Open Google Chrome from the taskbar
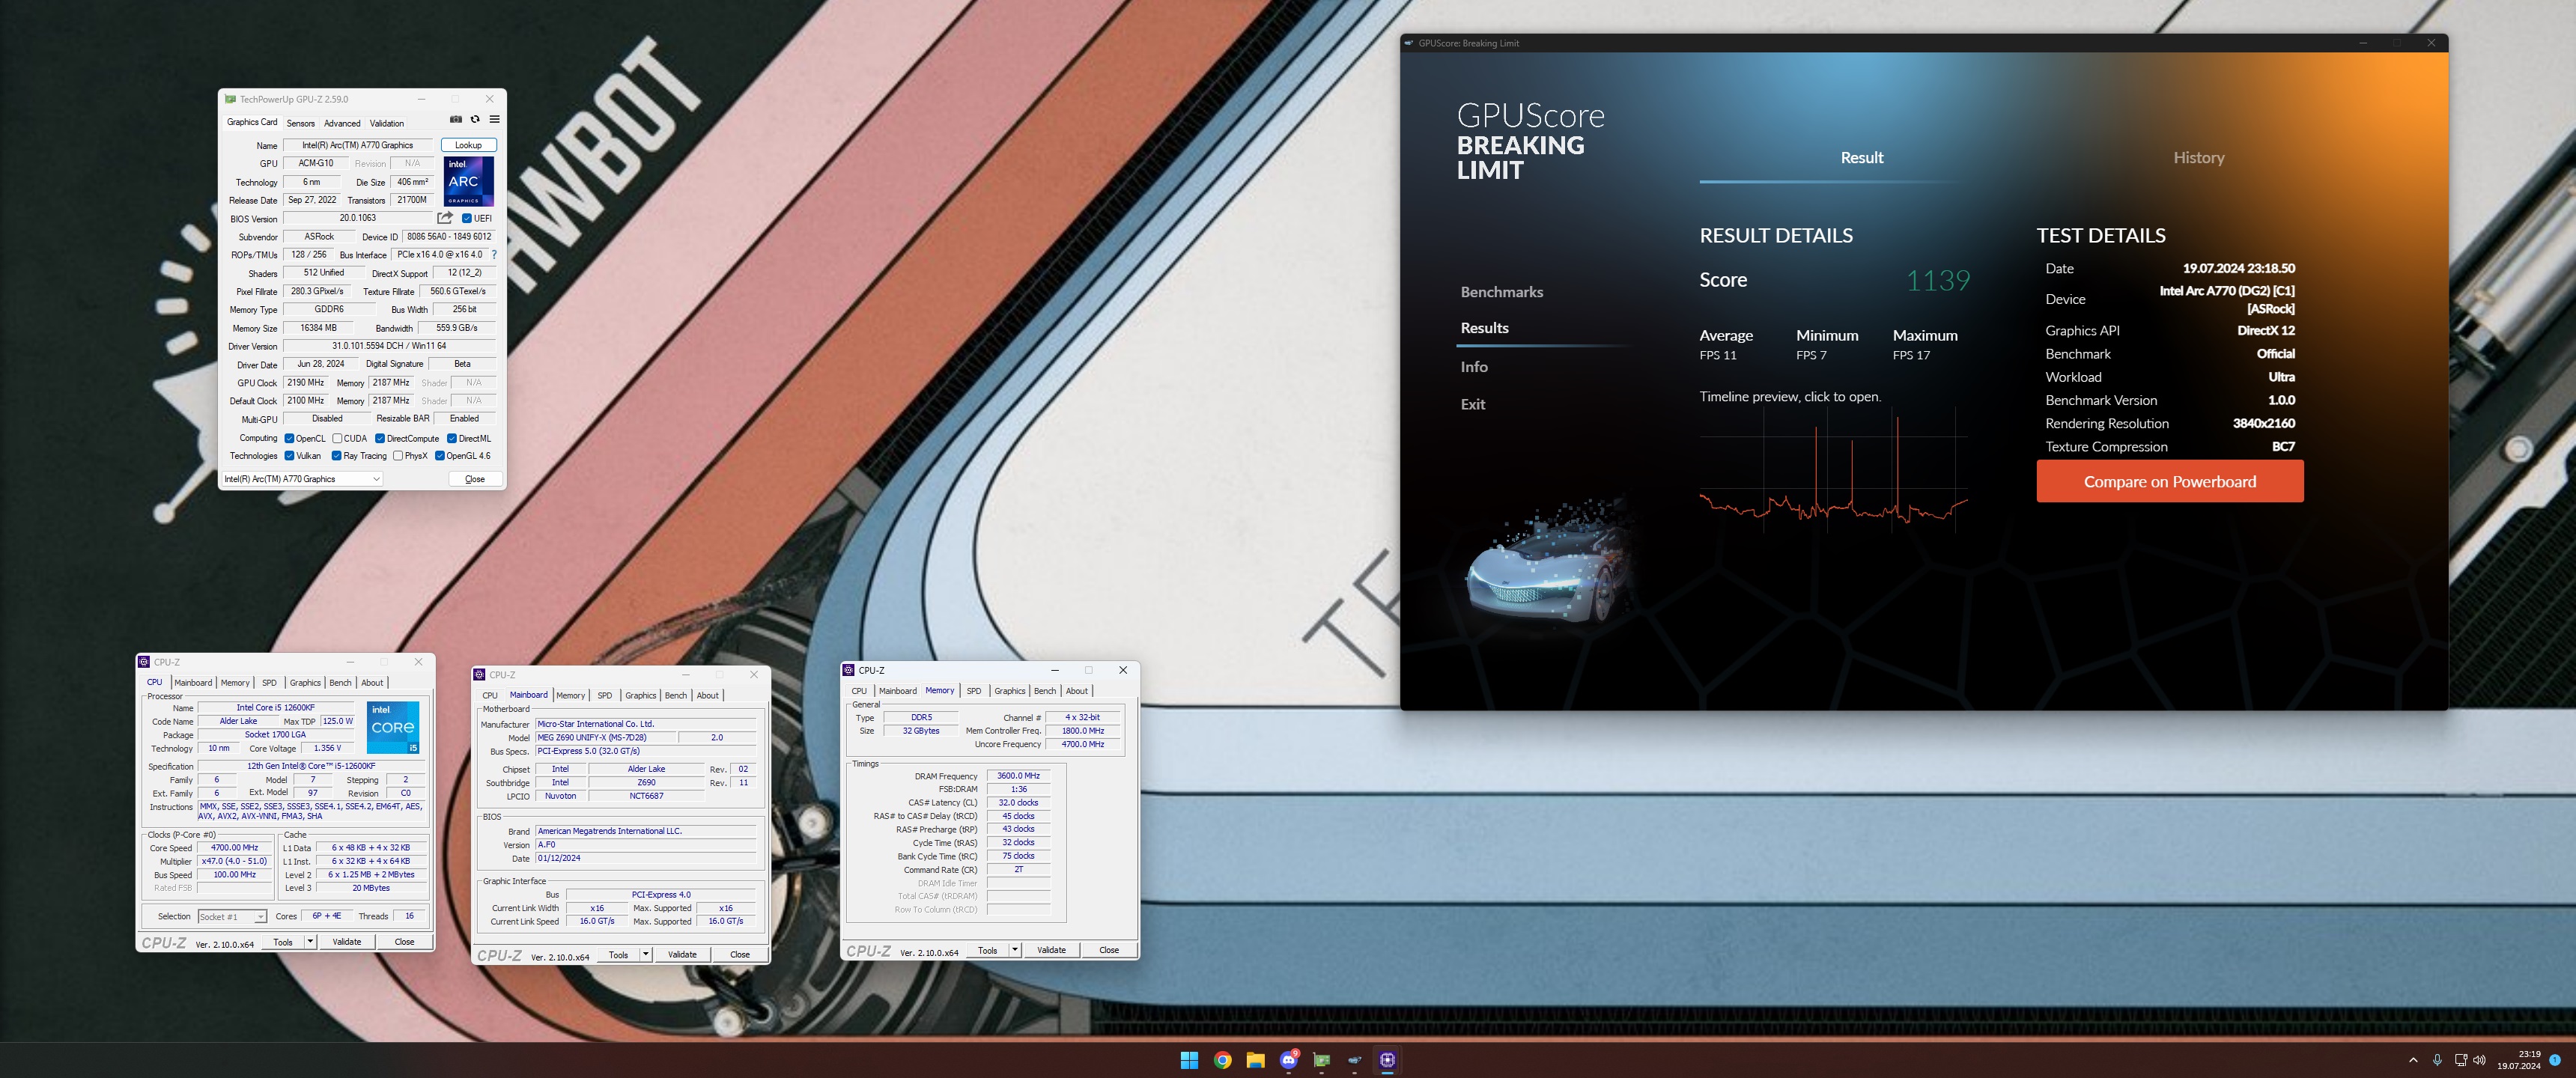This screenshot has width=2576, height=1078. pyautogui.click(x=1222, y=1060)
